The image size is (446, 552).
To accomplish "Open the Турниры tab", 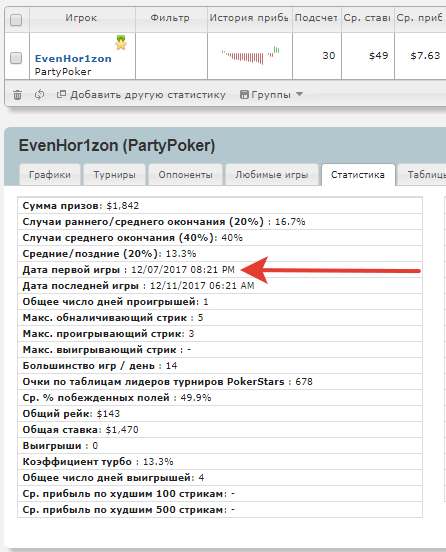I will (114, 175).
